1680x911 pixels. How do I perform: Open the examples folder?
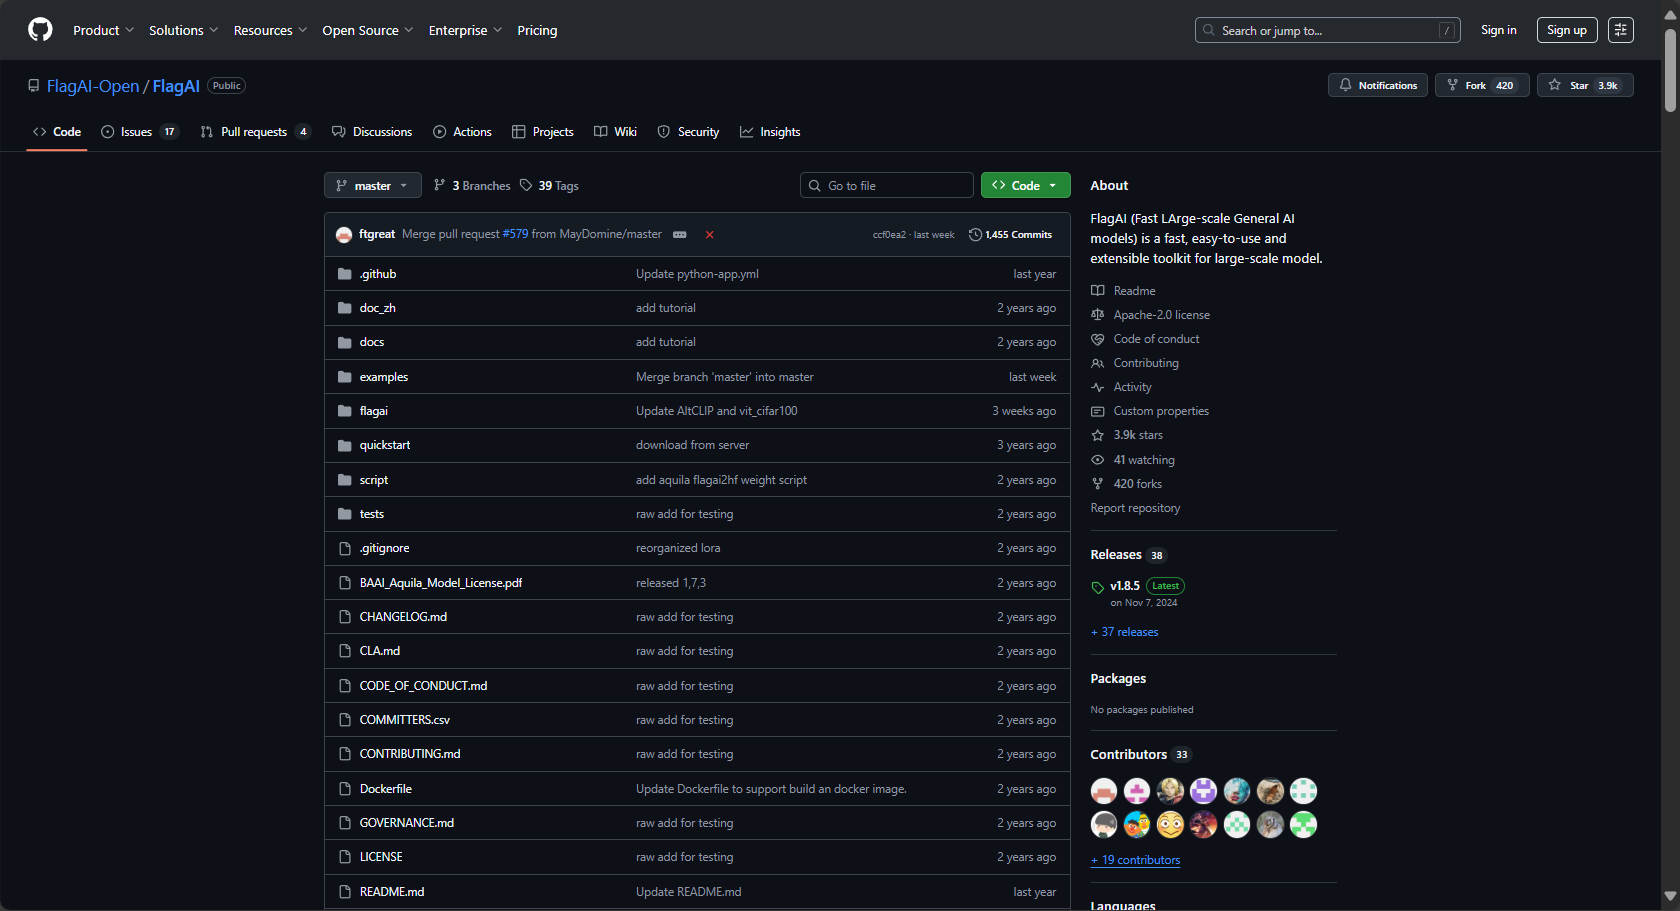384,377
